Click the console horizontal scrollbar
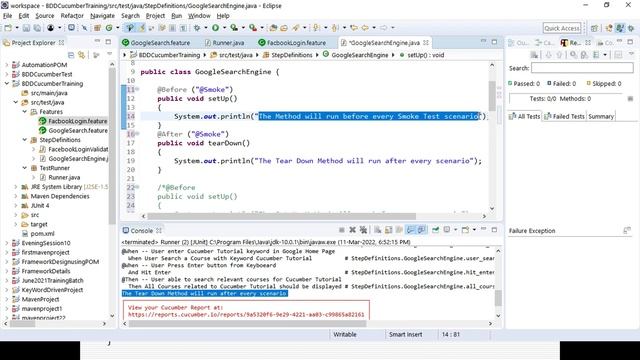640x360 pixels. (247, 324)
